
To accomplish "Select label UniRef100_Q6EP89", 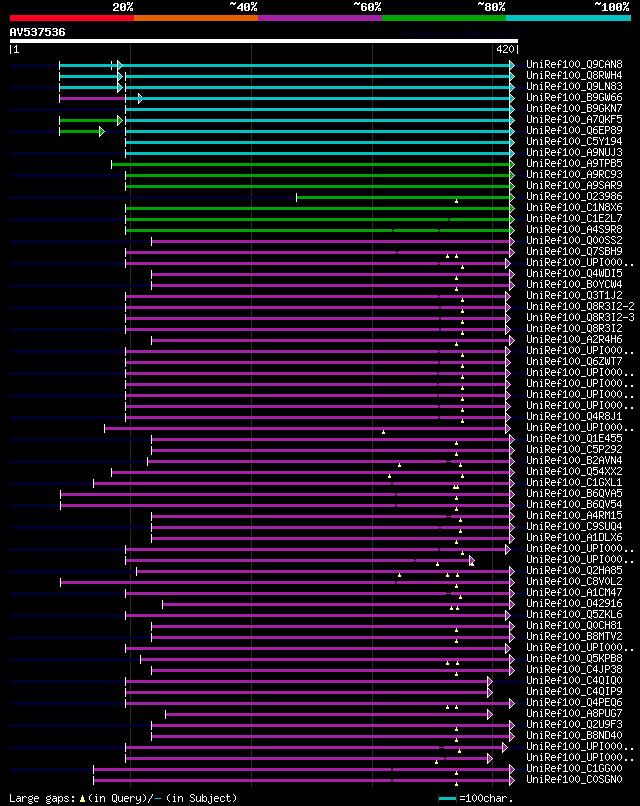I will point(574,131).
